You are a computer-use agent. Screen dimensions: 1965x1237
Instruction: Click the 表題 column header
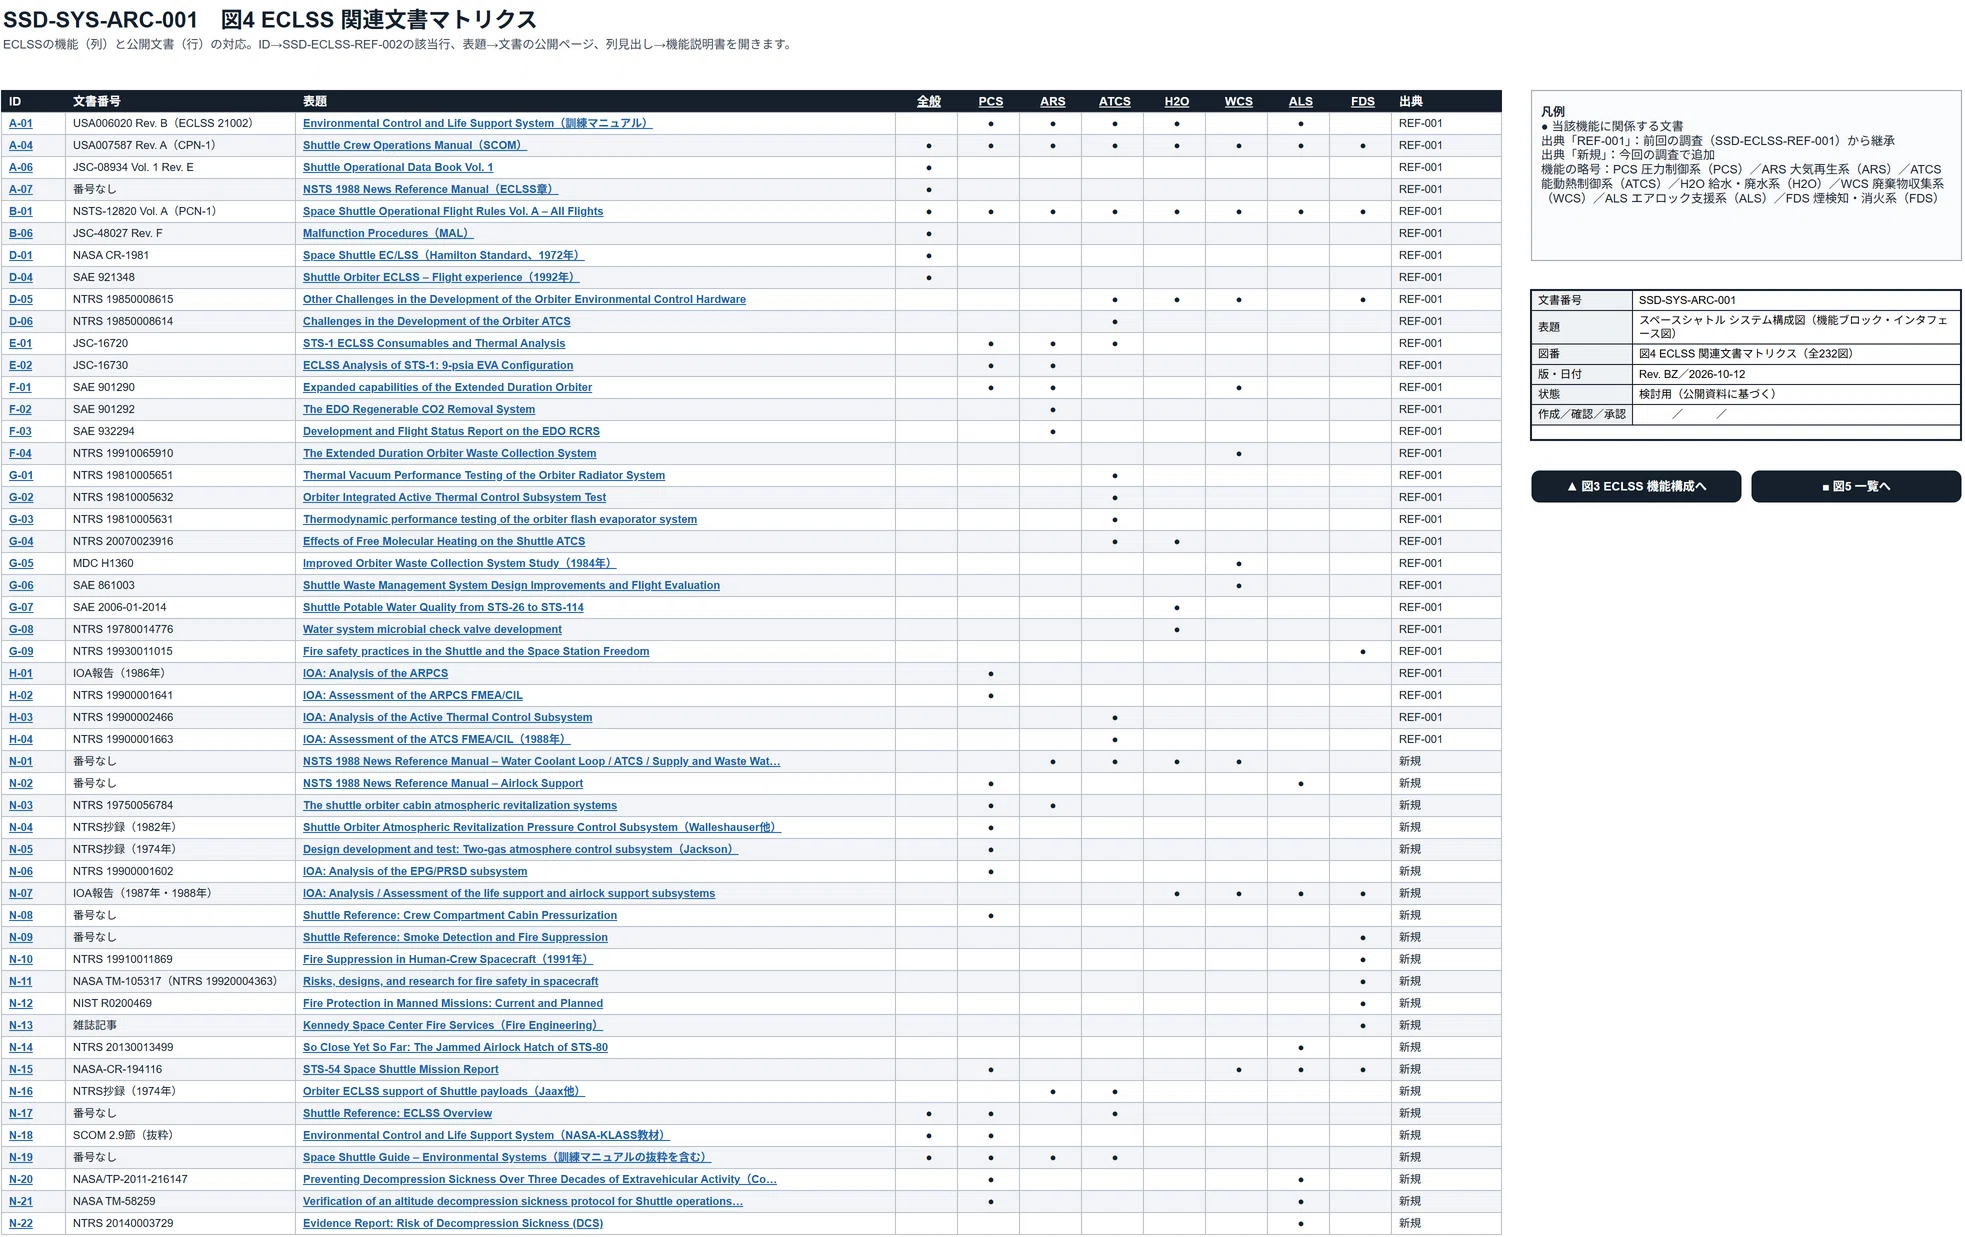315,101
